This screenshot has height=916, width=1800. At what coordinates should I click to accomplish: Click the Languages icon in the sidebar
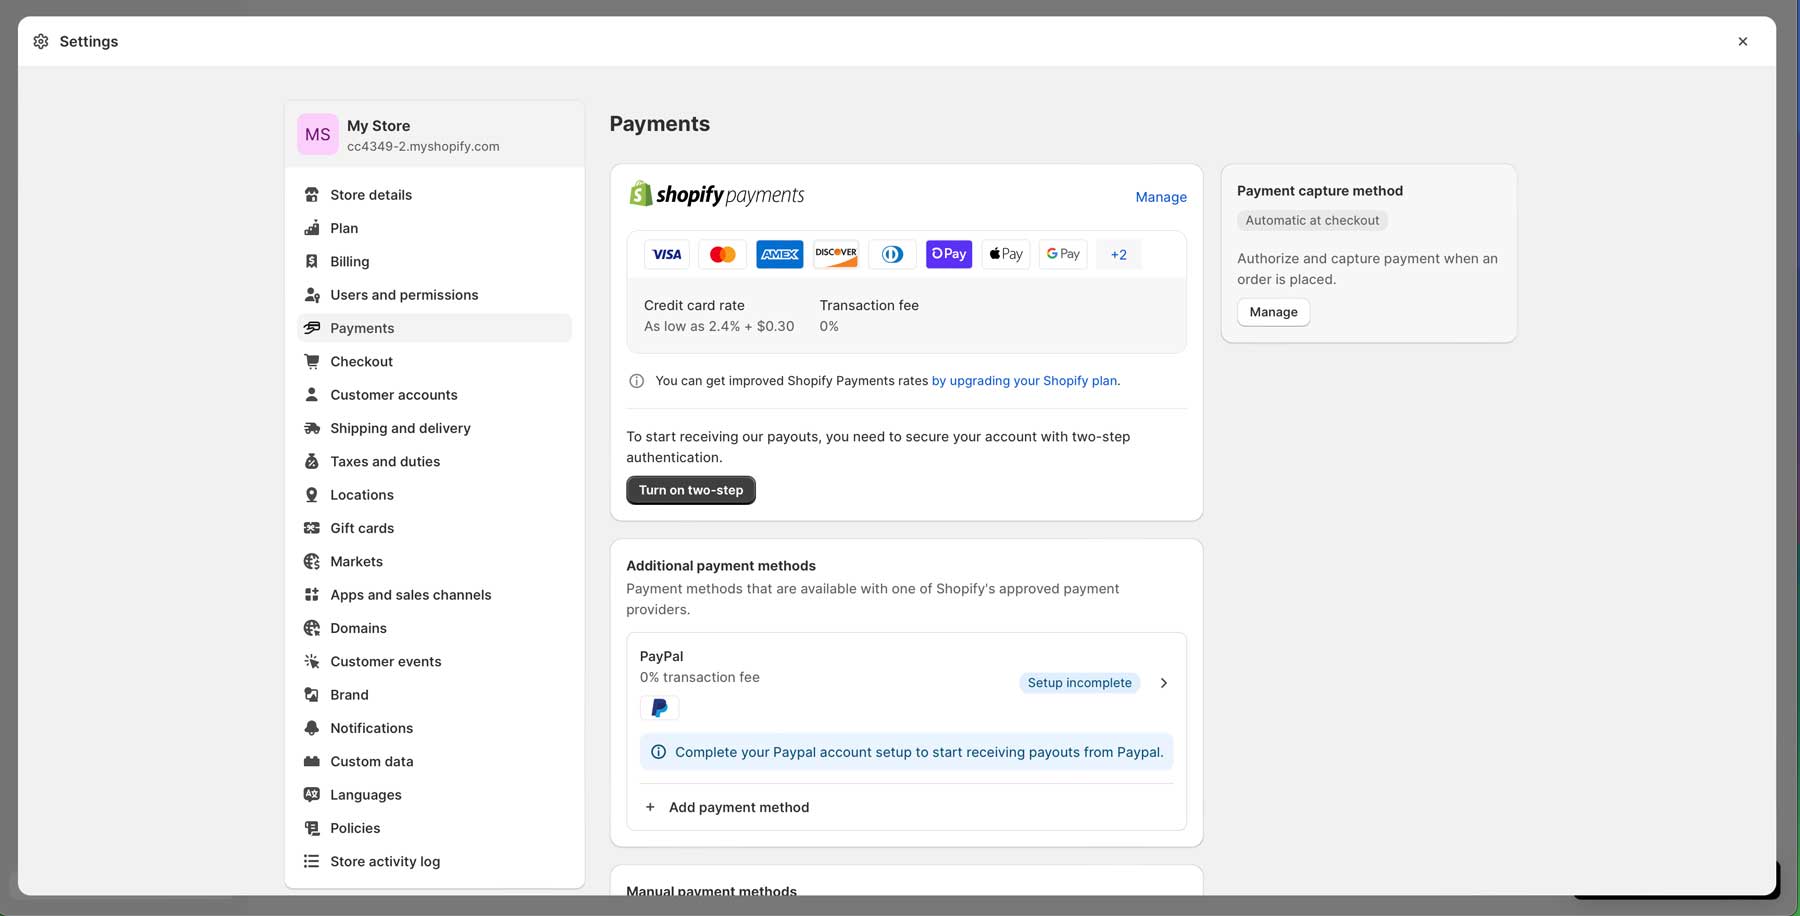pyautogui.click(x=311, y=794)
